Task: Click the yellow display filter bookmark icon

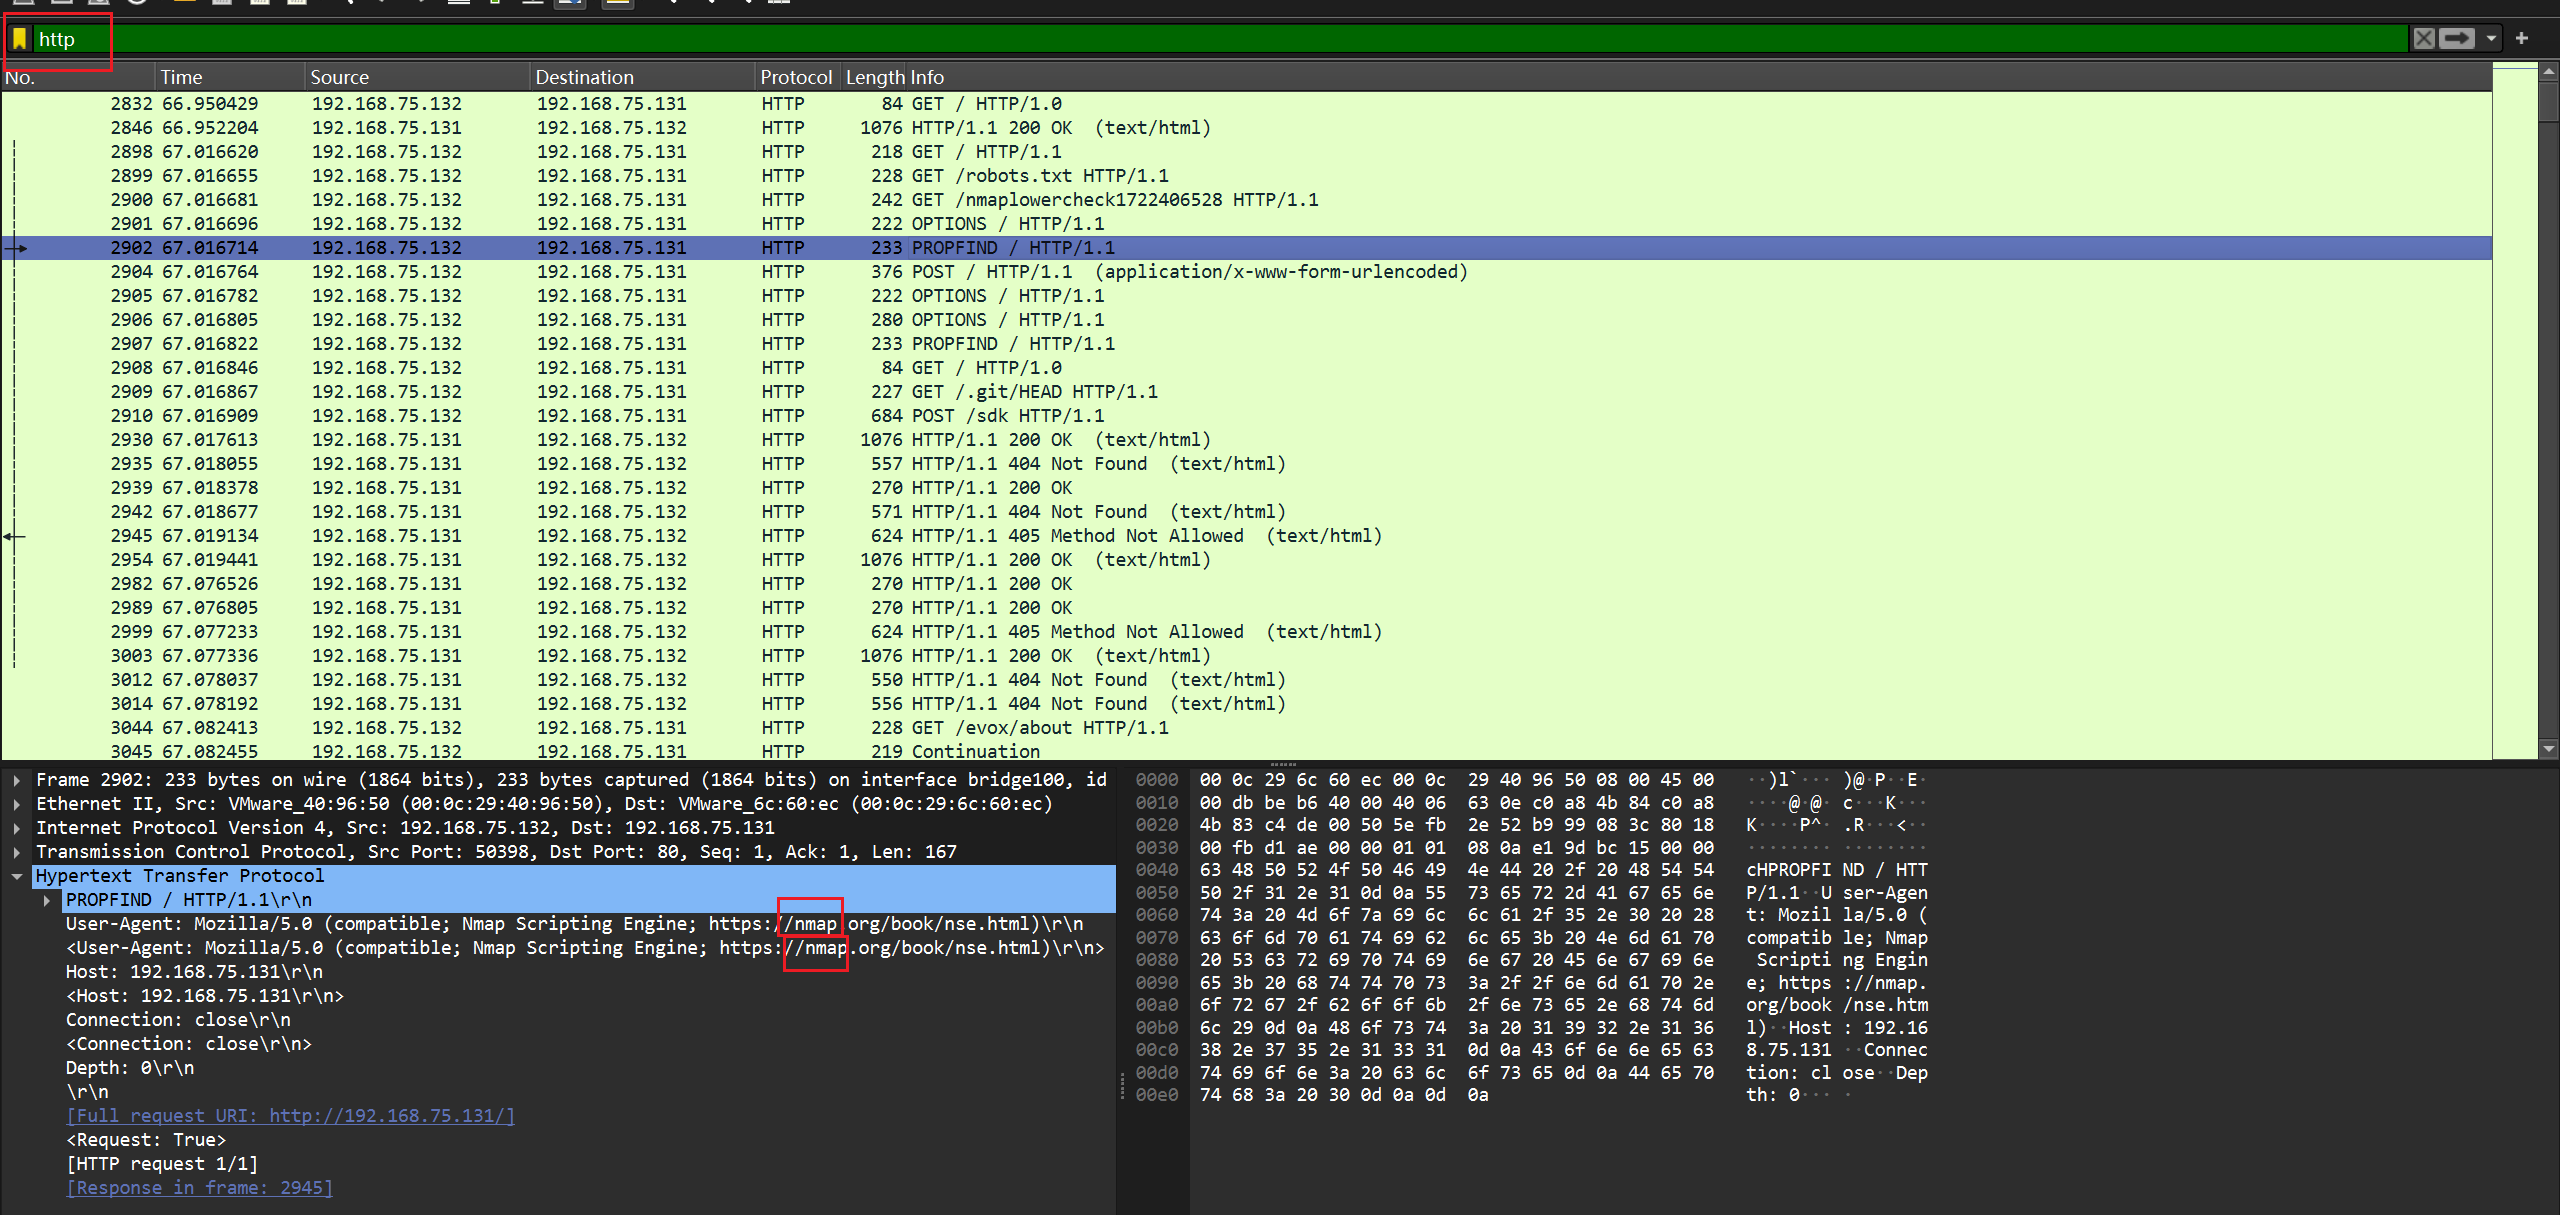Action: [19, 39]
